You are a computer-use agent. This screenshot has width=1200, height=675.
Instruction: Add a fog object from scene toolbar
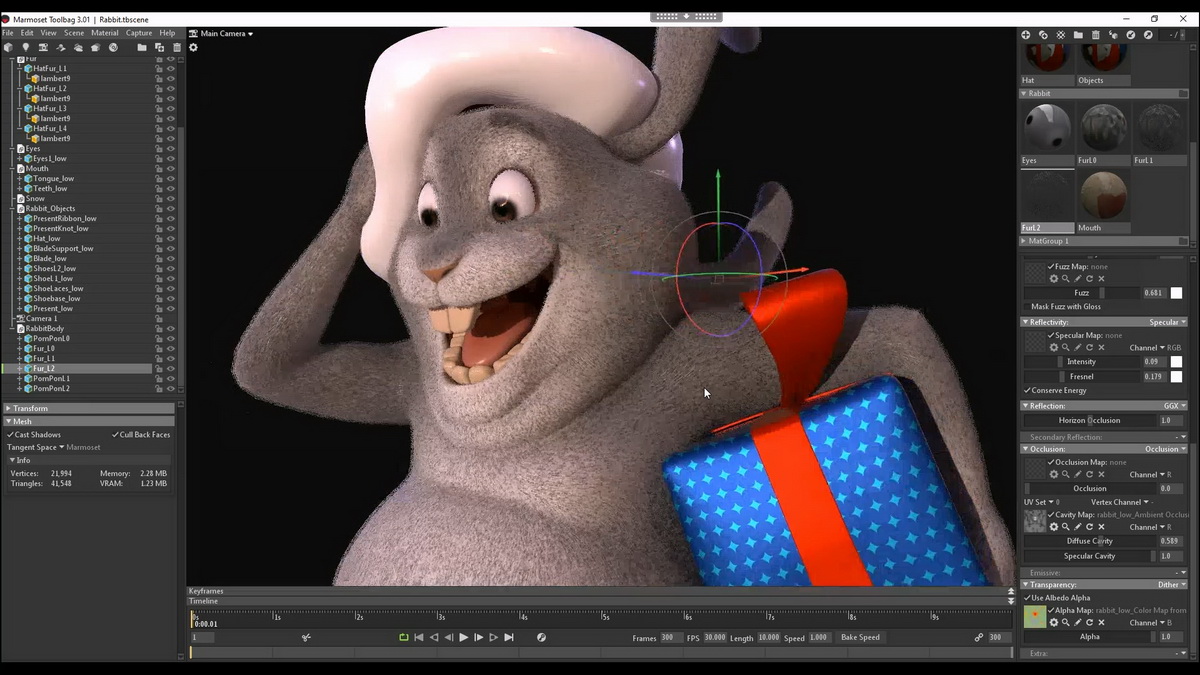(78, 47)
